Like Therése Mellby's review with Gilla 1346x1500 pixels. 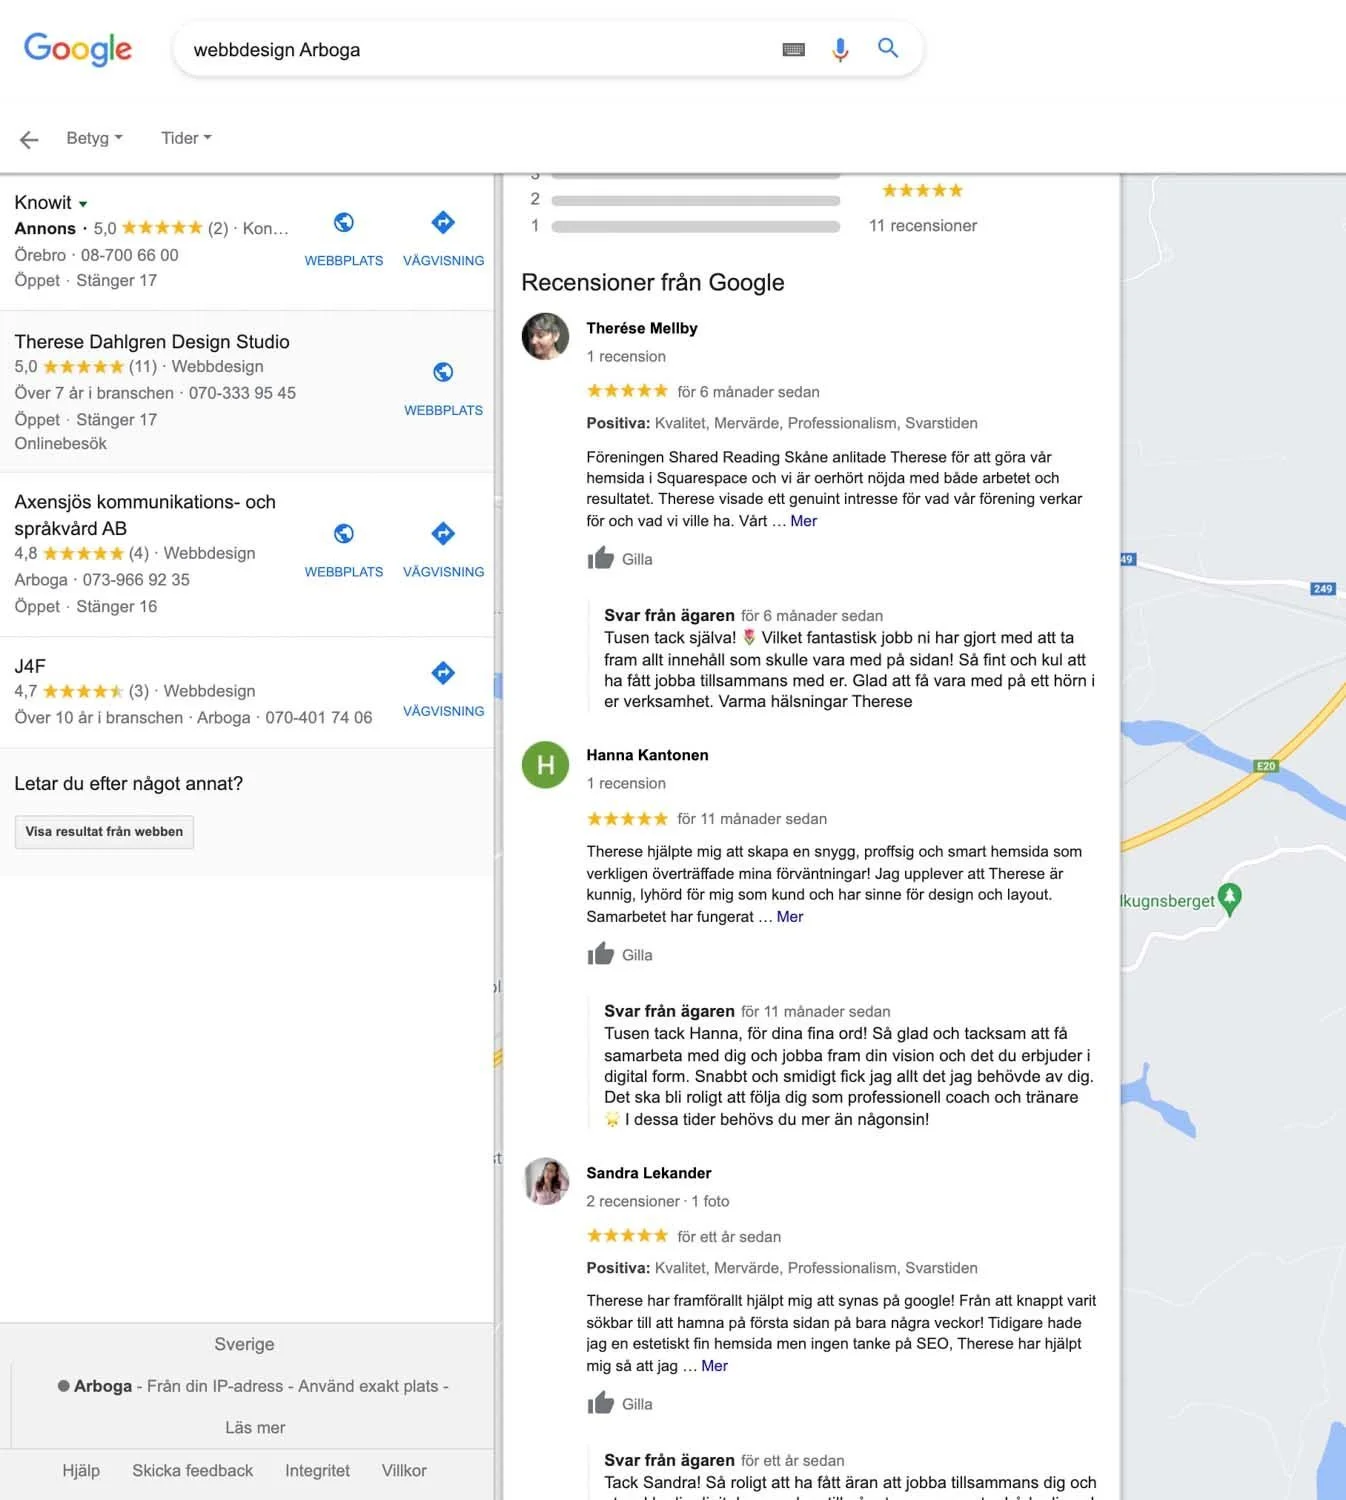point(619,558)
